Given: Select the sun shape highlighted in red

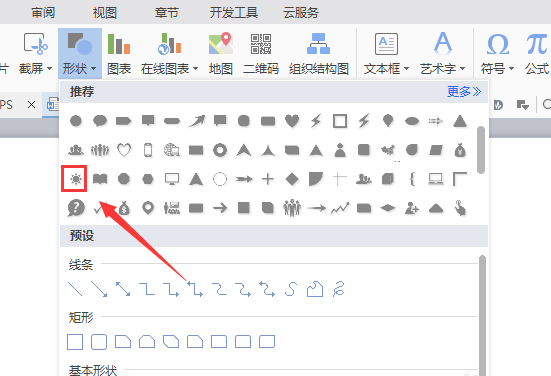Looking at the screenshot, I should point(76,179).
